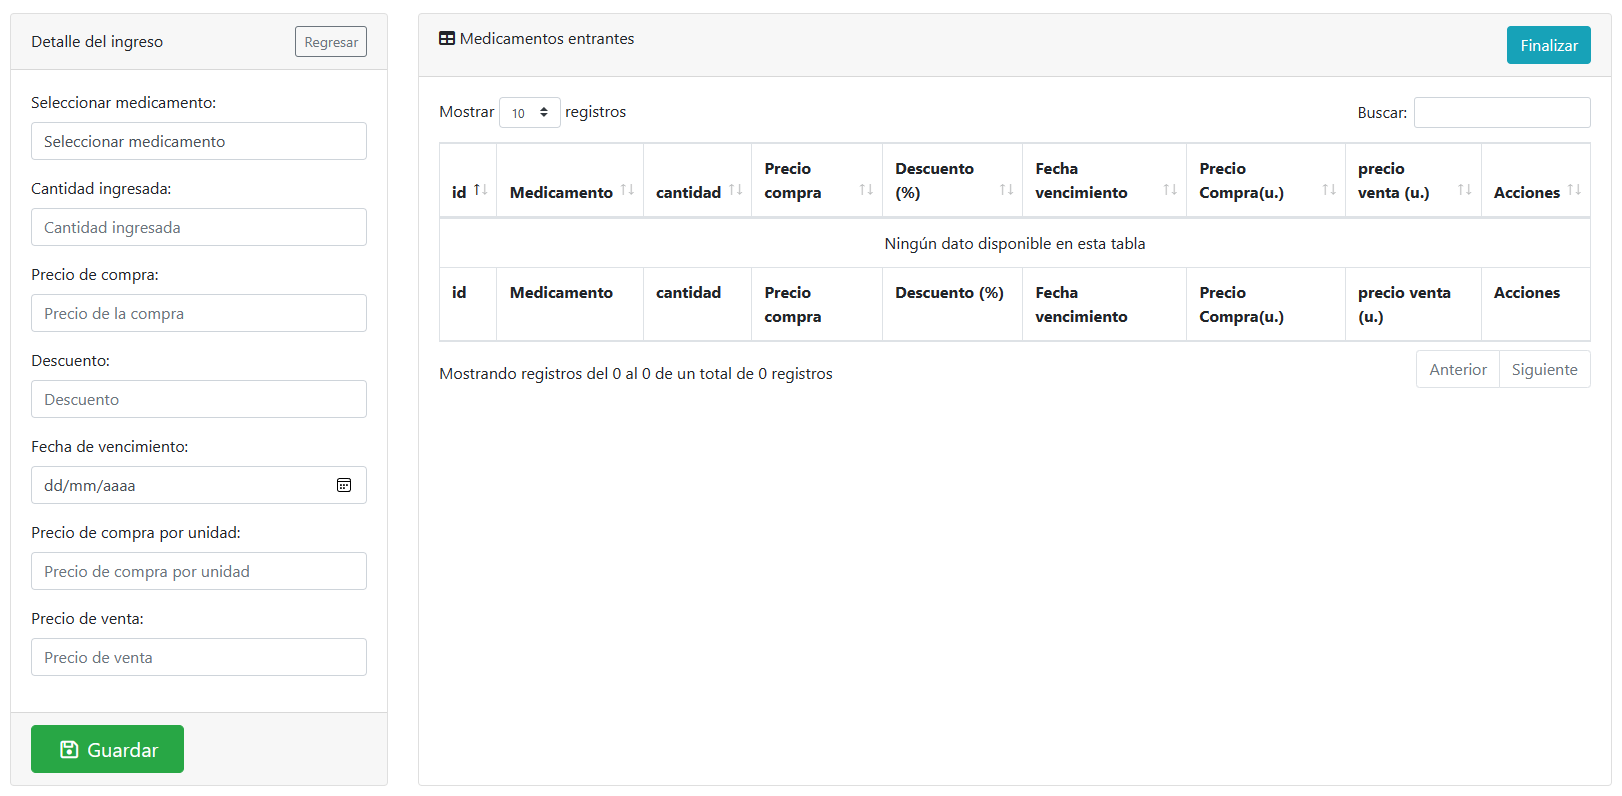Go to Anterior page
The height and width of the screenshot is (796, 1622).
coord(1458,369)
